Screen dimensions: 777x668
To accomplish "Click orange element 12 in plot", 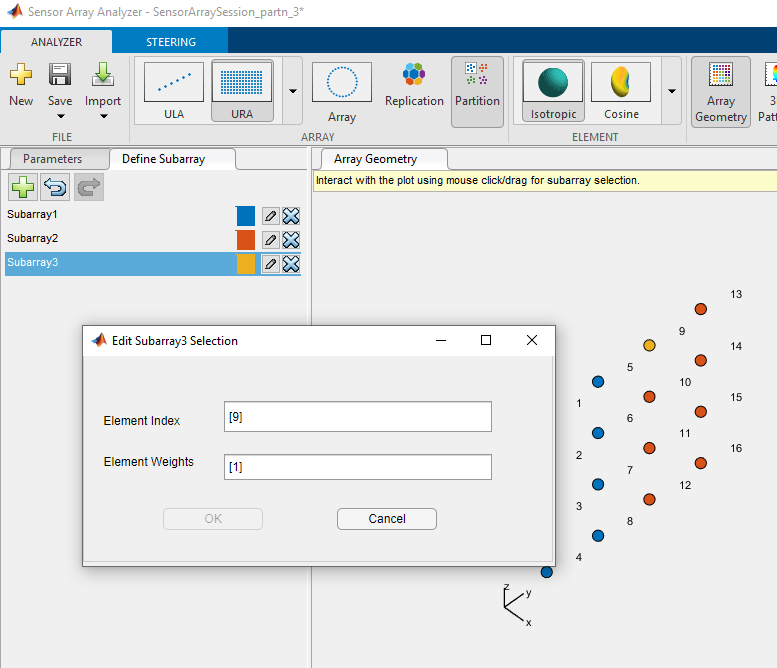I will pos(649,499).
